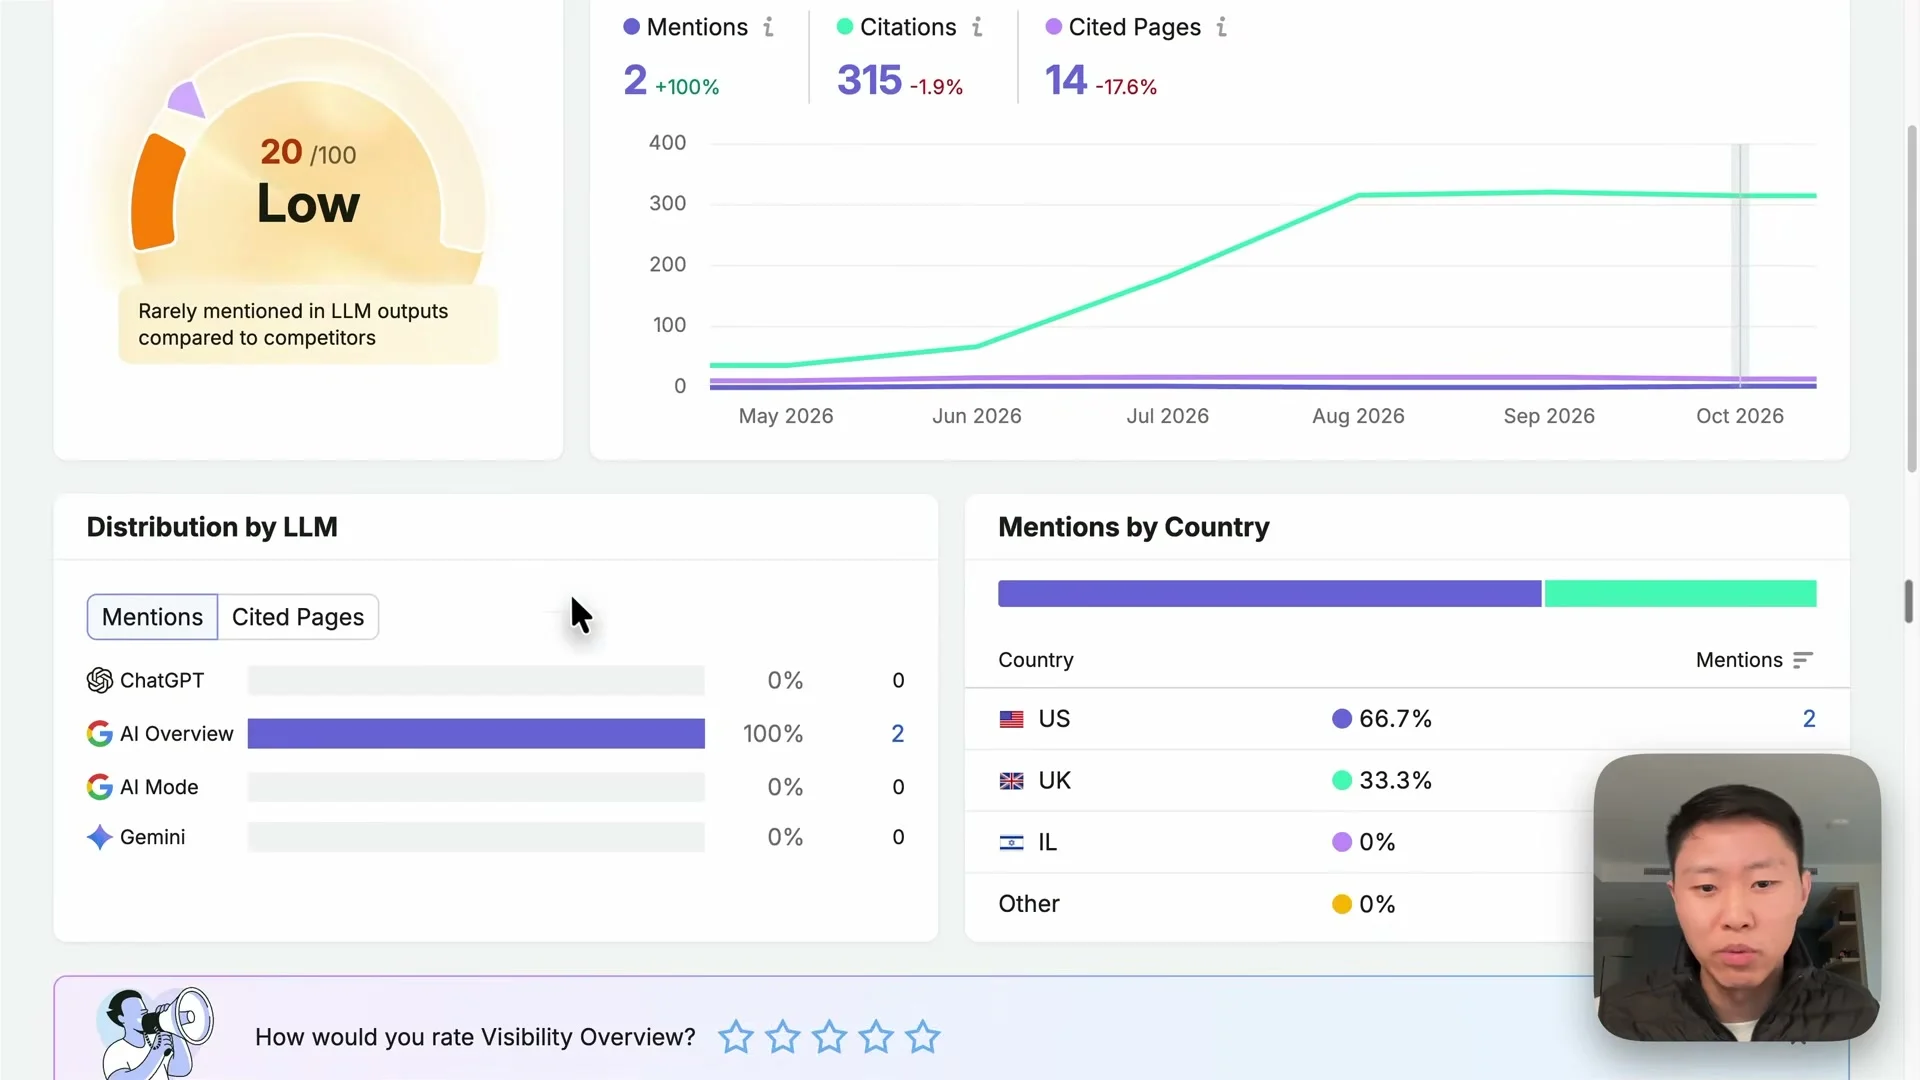
Task: Click the green UK segment of country bar
Action: [x=1680, y=594]
